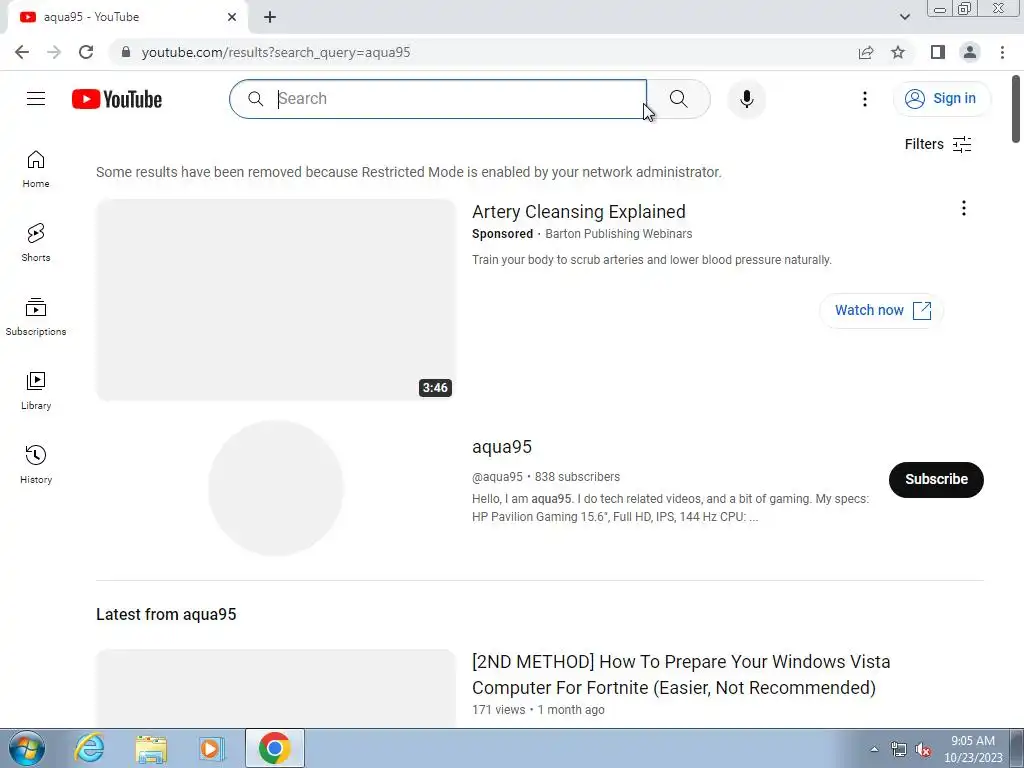
Task: Share this page icon
Action: click(866, 52)
